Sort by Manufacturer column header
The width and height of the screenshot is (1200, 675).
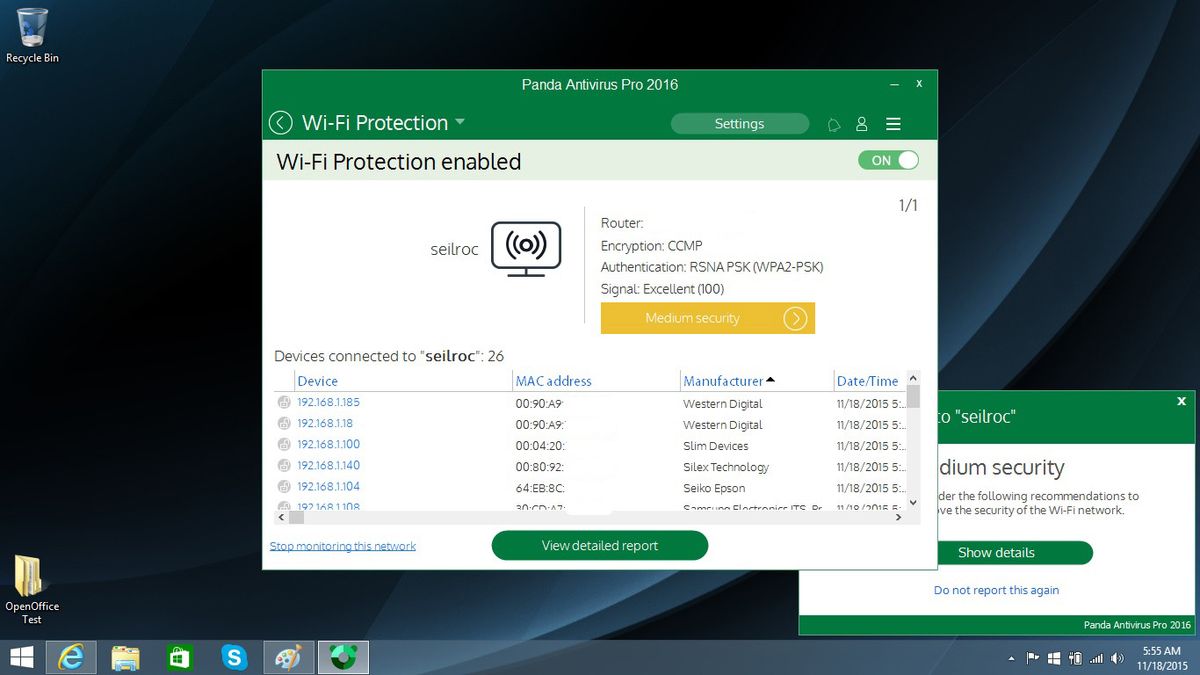[723, 381]
